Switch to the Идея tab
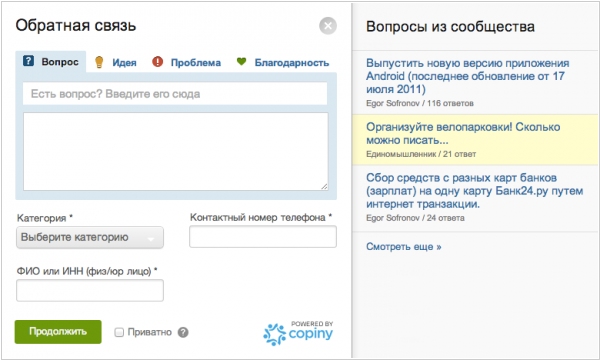This screenshot has width=600, height=360. click(x=124, y=62)
